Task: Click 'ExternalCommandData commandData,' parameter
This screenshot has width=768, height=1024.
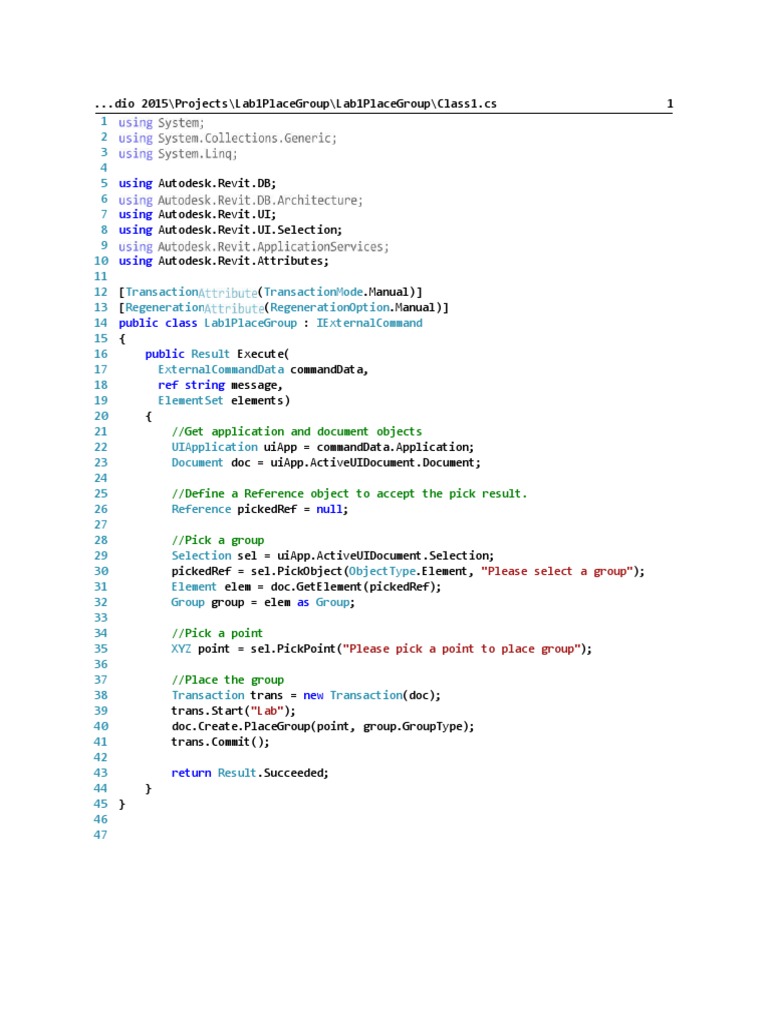Action: coord(263,370)
